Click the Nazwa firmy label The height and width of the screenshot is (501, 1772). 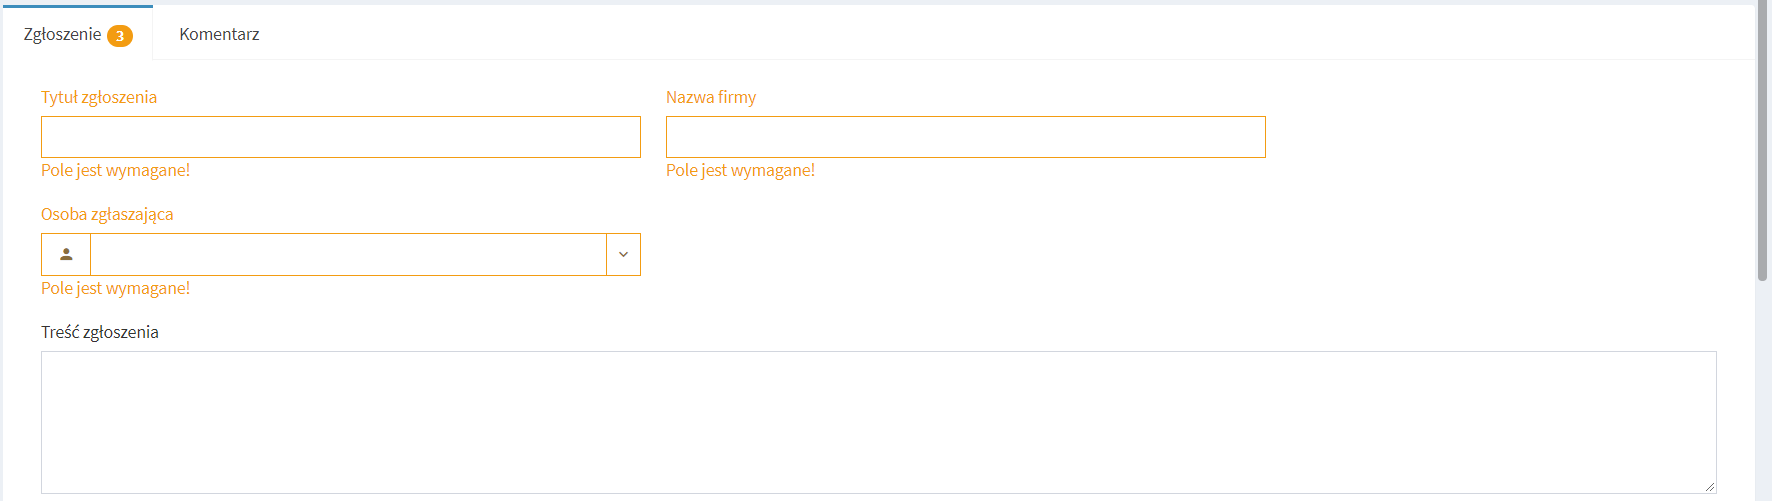click(x=711, y=97)
